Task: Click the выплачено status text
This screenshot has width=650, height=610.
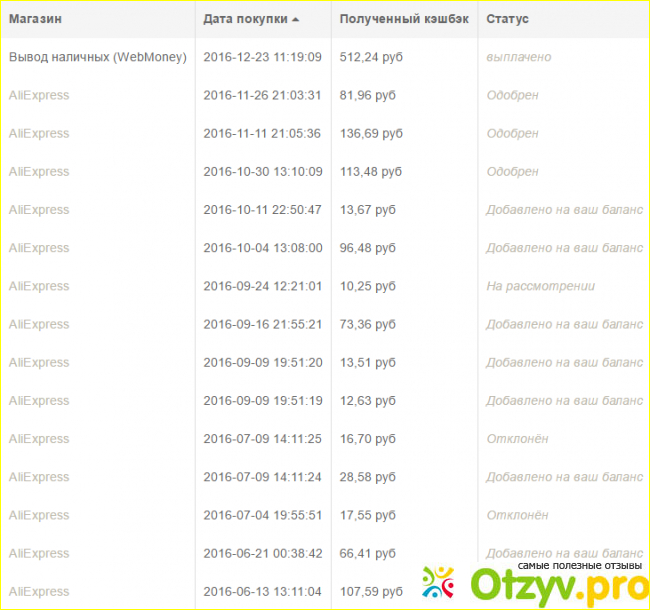Action: tap(518, 58)
